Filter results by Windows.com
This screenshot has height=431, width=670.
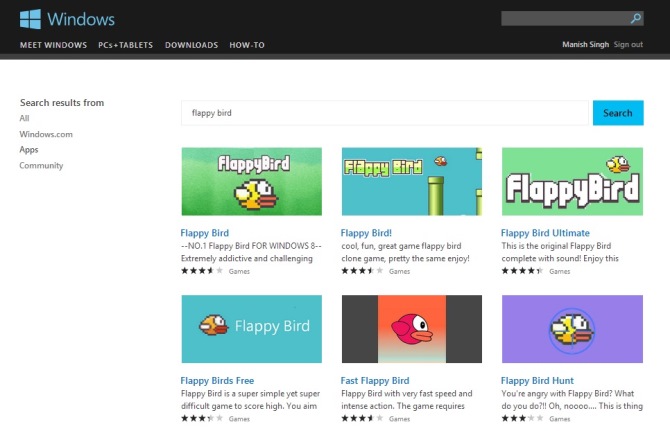point(46,134)
